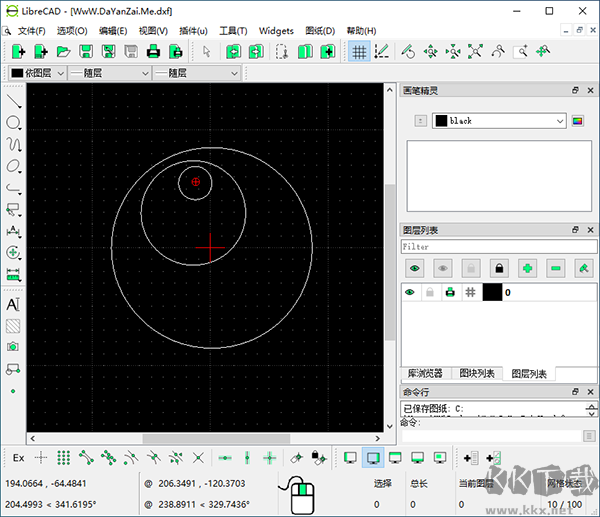The image size is (600, 517).
Task: Open the Modify tools
Action: (14, 253)
